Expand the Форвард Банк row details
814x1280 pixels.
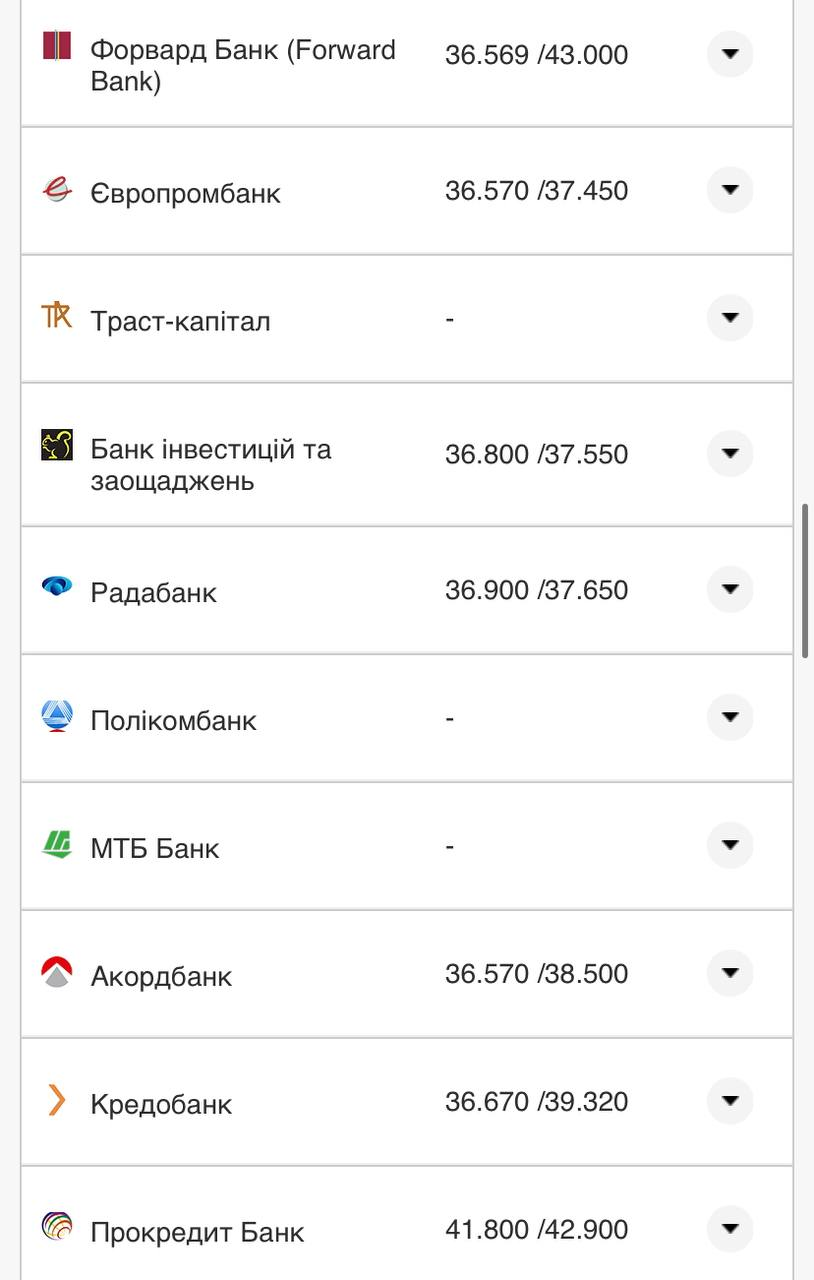pos(730,54)
